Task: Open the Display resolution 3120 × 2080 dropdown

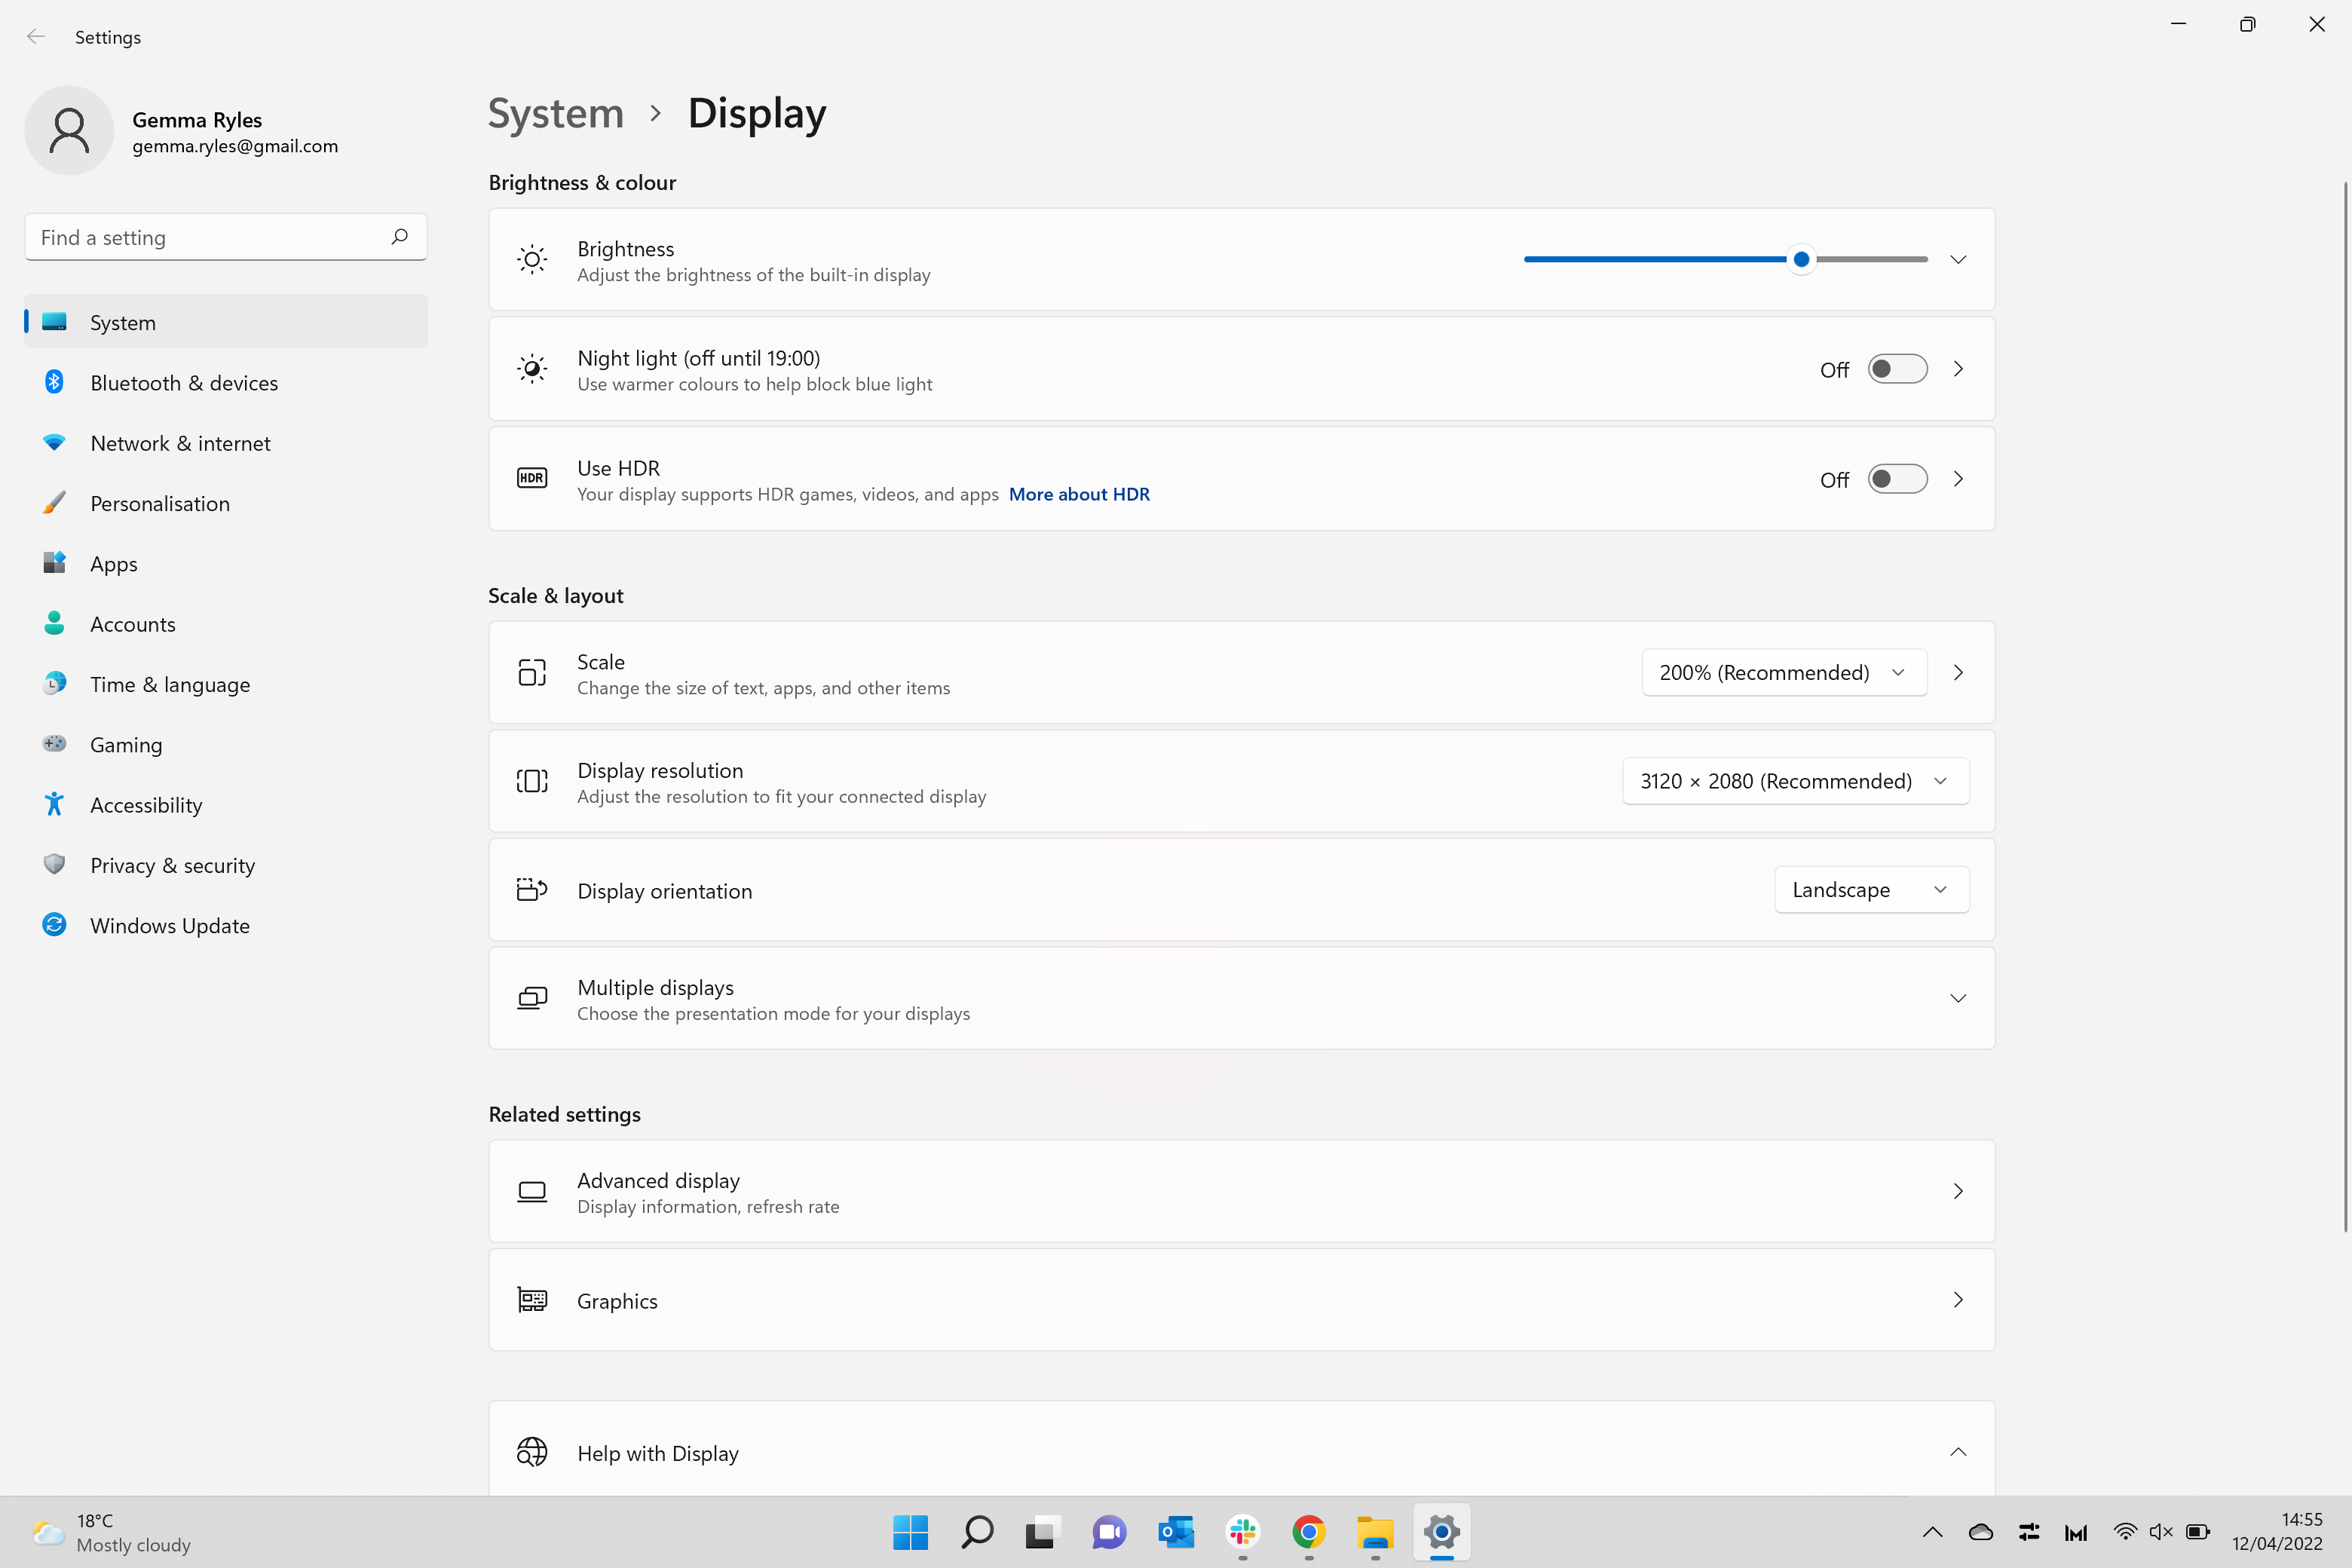Action: [1795, 781]
